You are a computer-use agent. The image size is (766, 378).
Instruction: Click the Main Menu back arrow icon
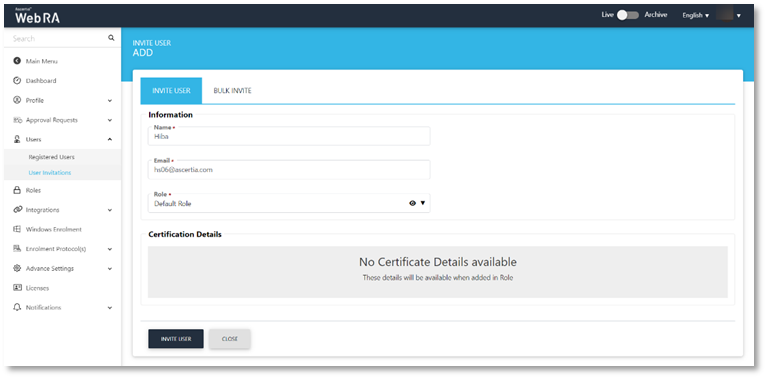pyautogui.click(x=17, y=61)
